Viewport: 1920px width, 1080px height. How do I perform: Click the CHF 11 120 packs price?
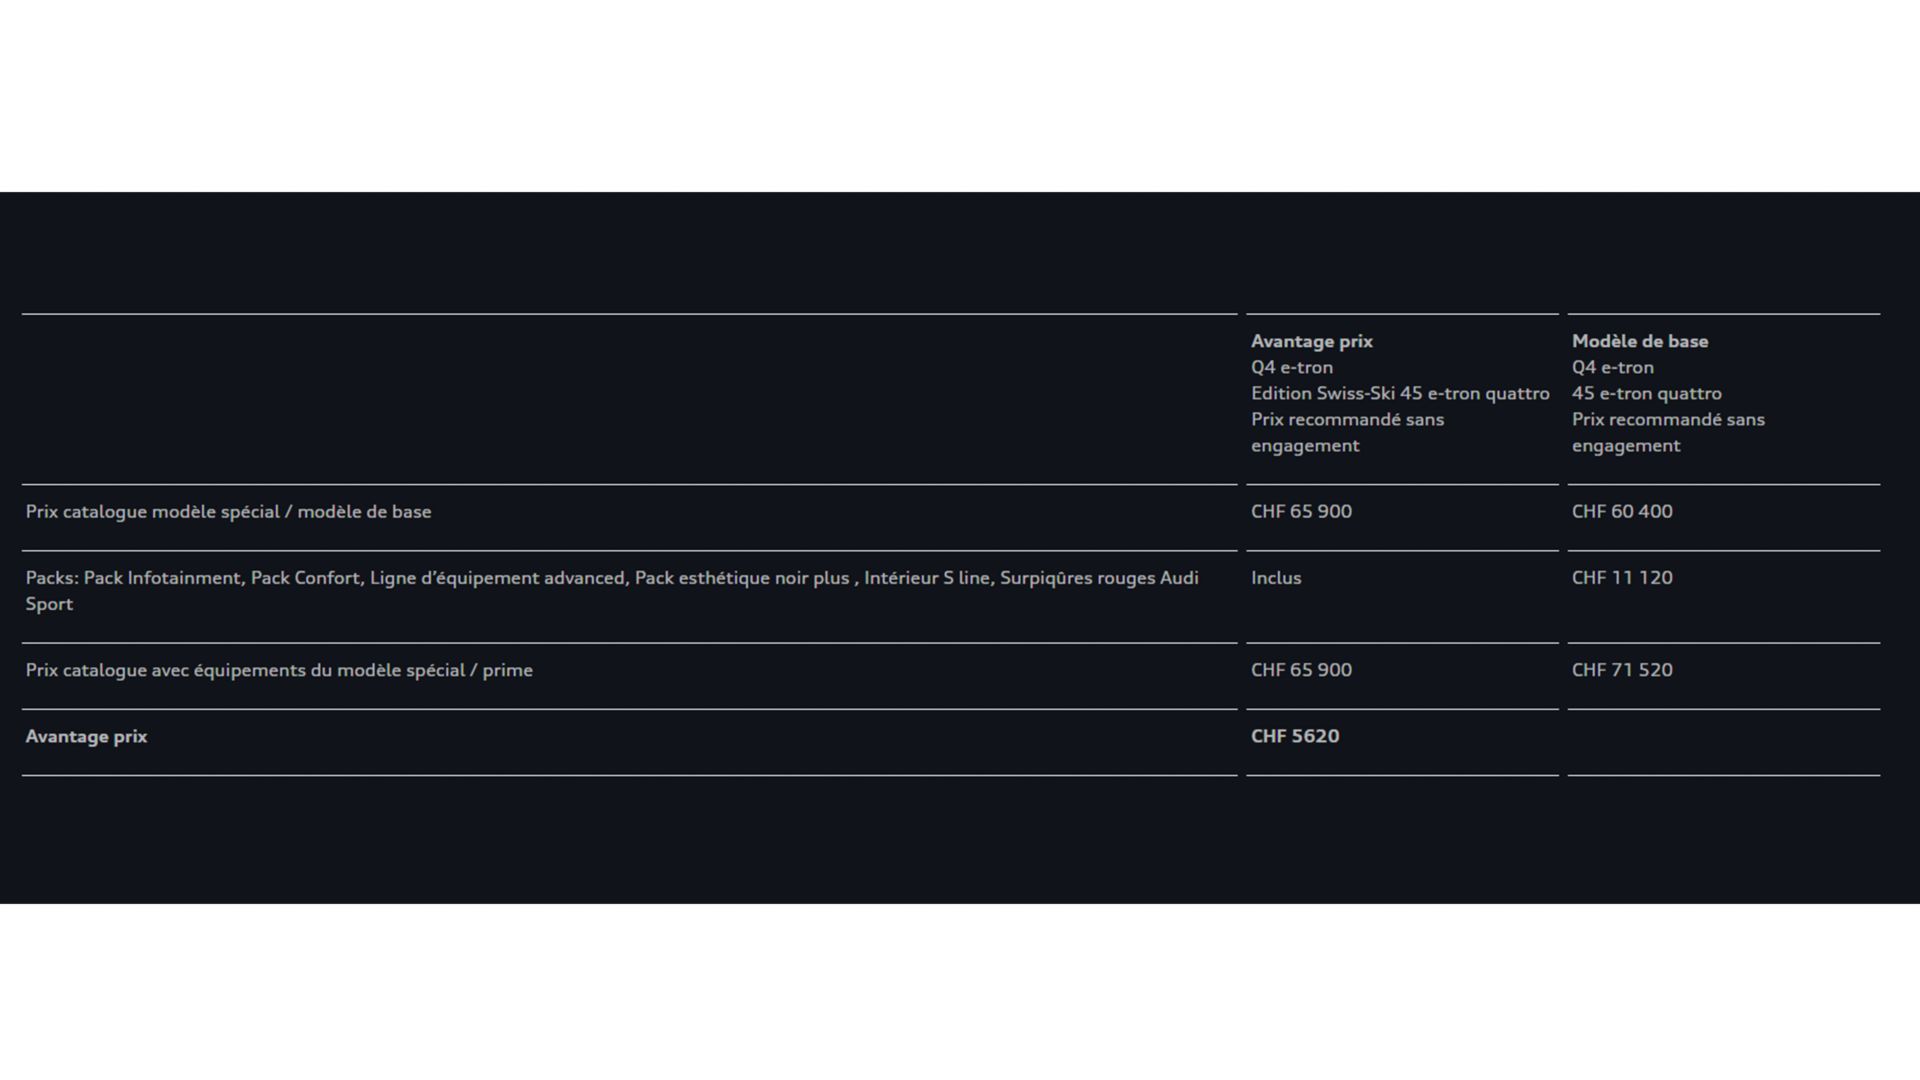pyautogui.click(x=1621, y=577)
